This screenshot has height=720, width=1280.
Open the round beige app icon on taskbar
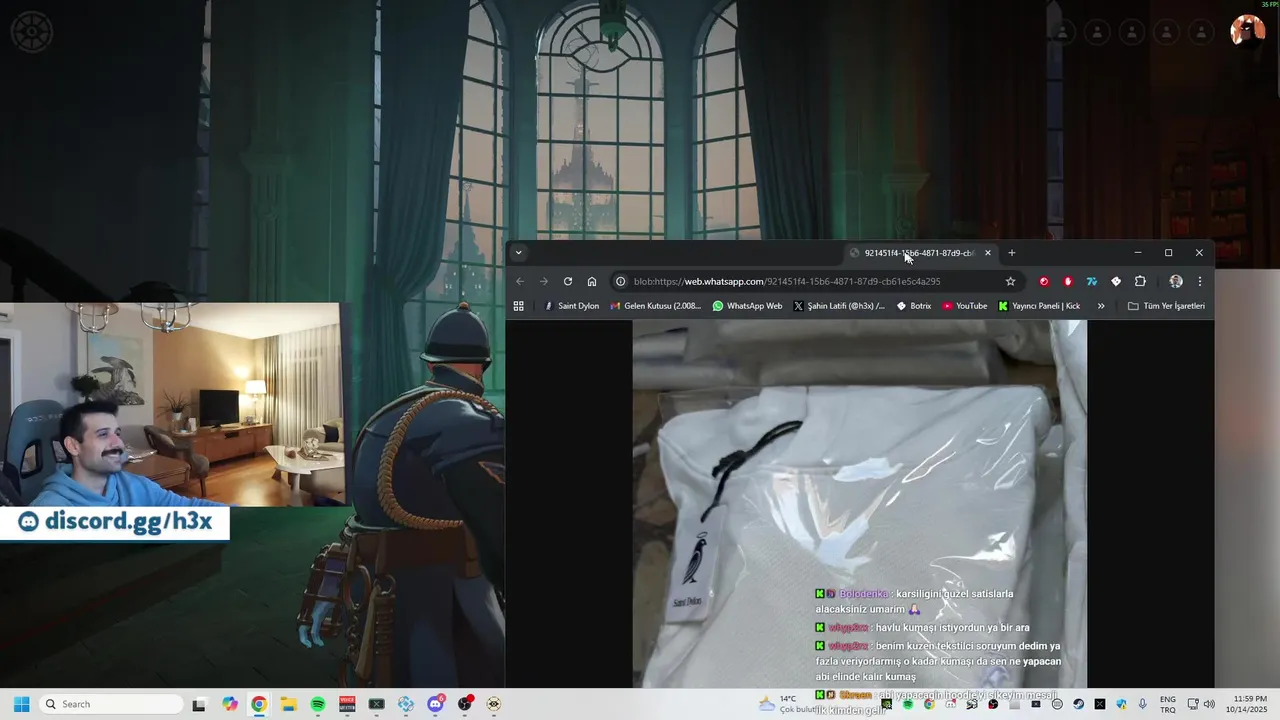494,704
